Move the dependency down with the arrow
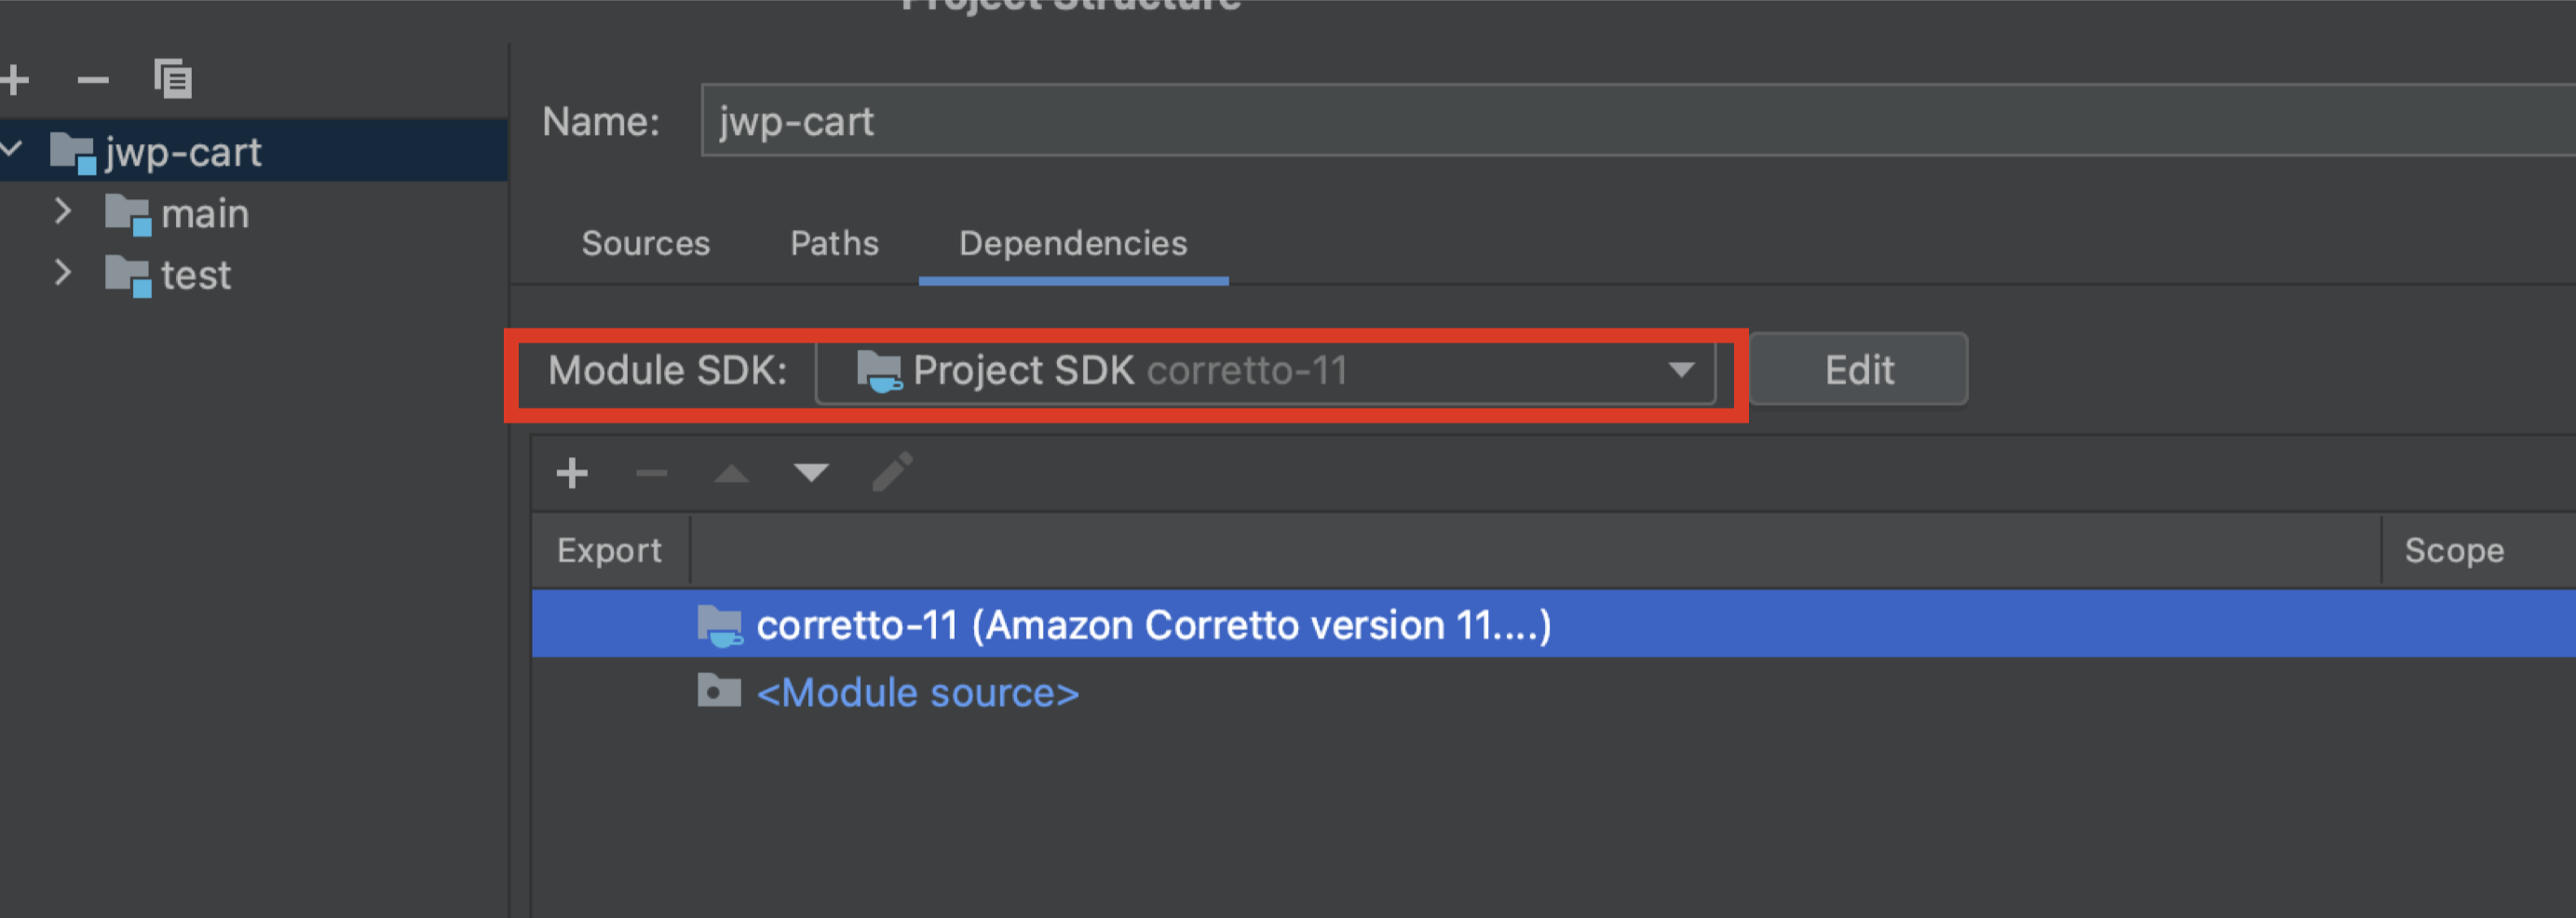The image size is (2576, 918). 811,472
